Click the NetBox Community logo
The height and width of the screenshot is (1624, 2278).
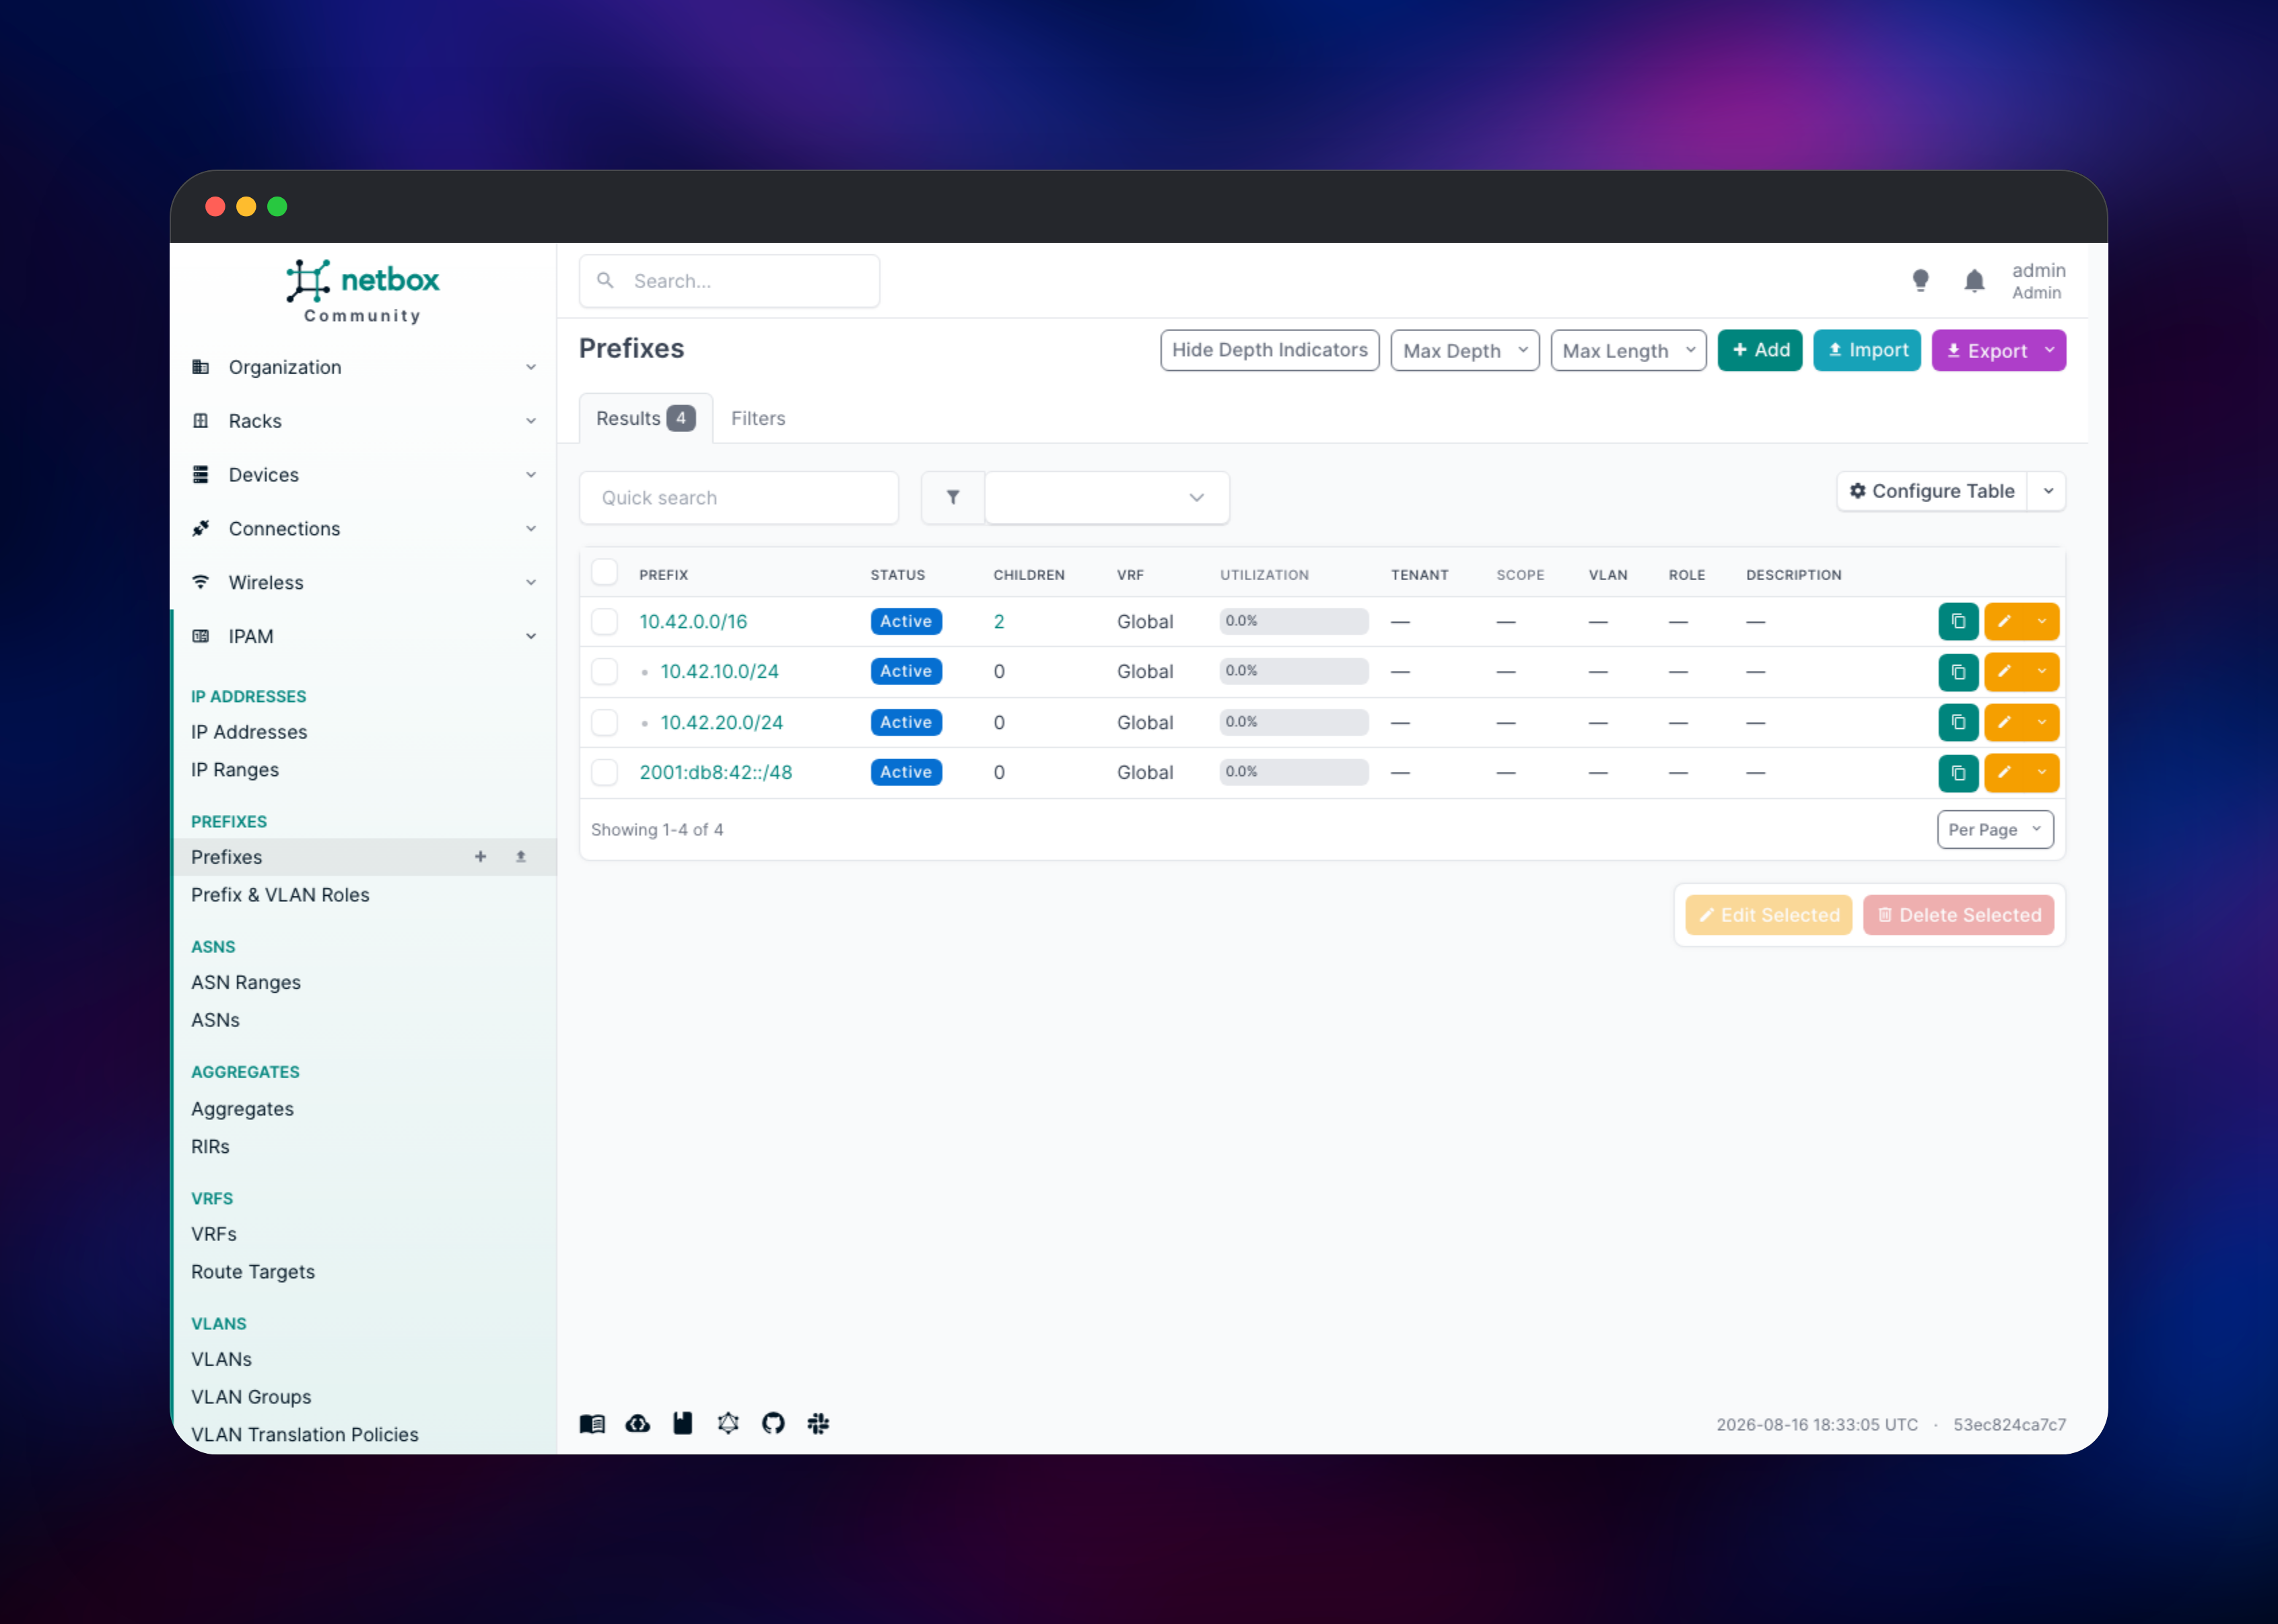[x=362, y=291]
